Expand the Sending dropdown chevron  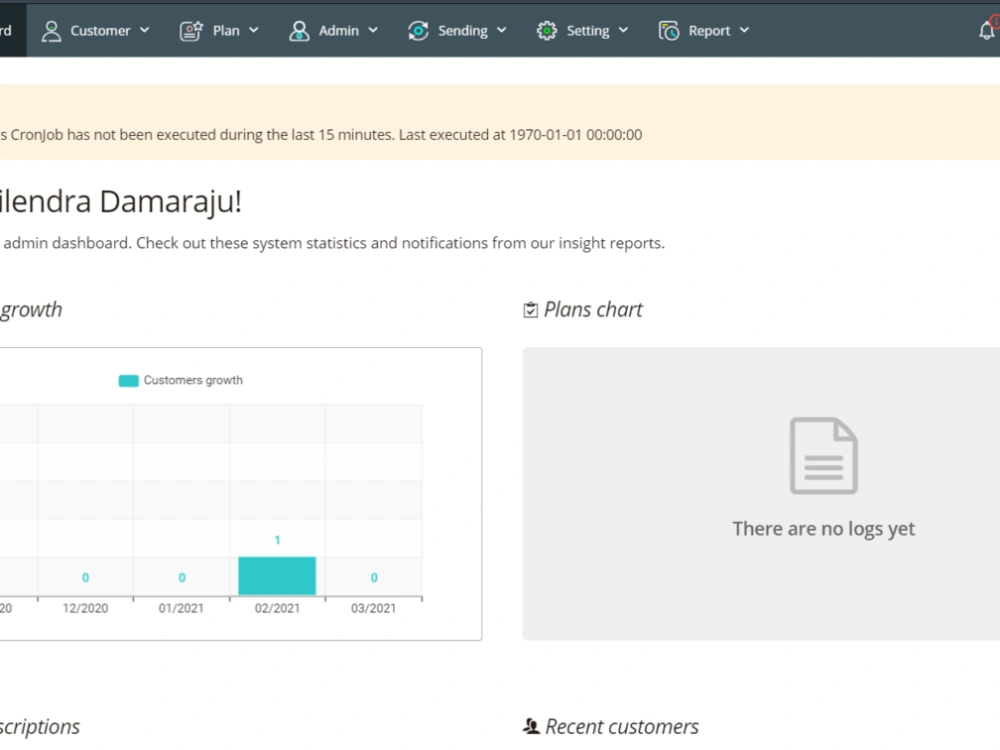point(502,30)
